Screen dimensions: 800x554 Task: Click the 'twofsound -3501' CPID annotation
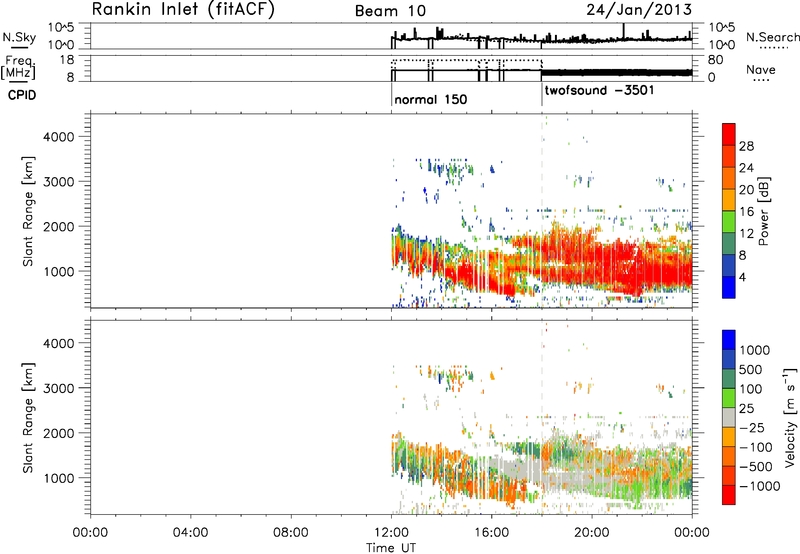(x=599, y=91)
